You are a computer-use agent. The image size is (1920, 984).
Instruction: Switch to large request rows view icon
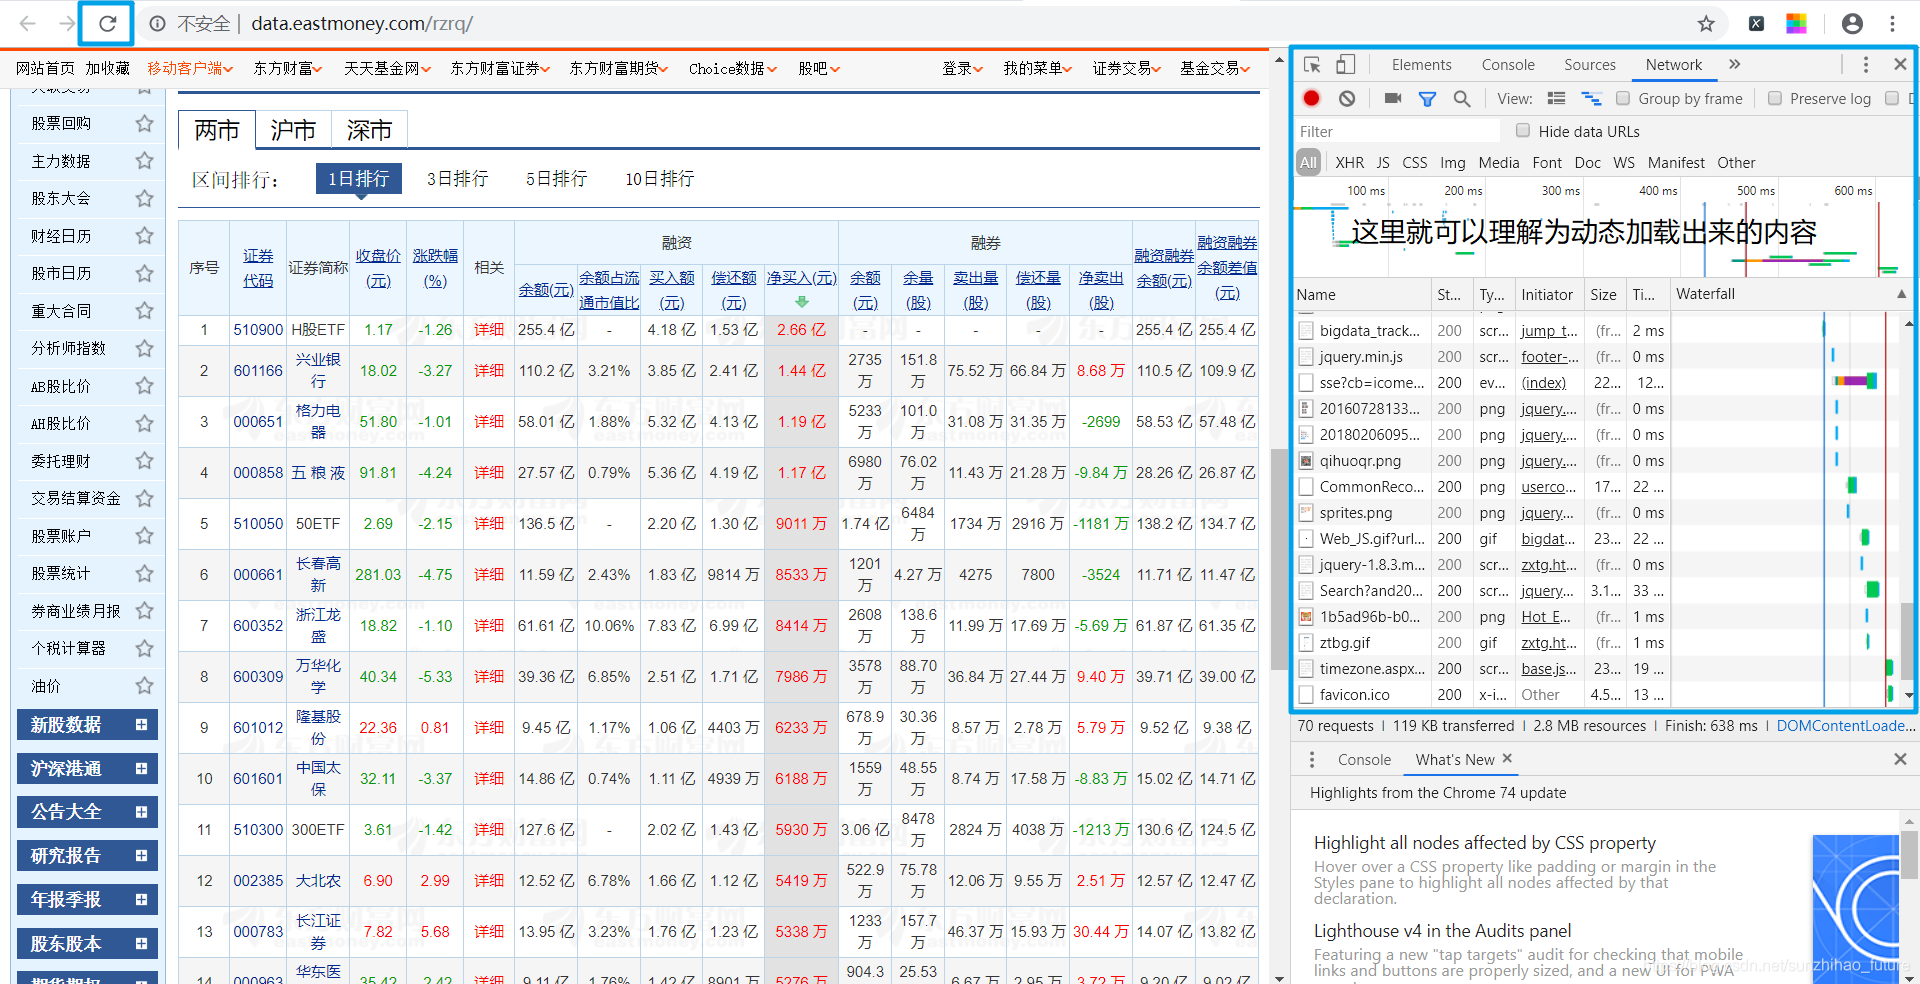pyautogui.click(x=1556, y=98)
